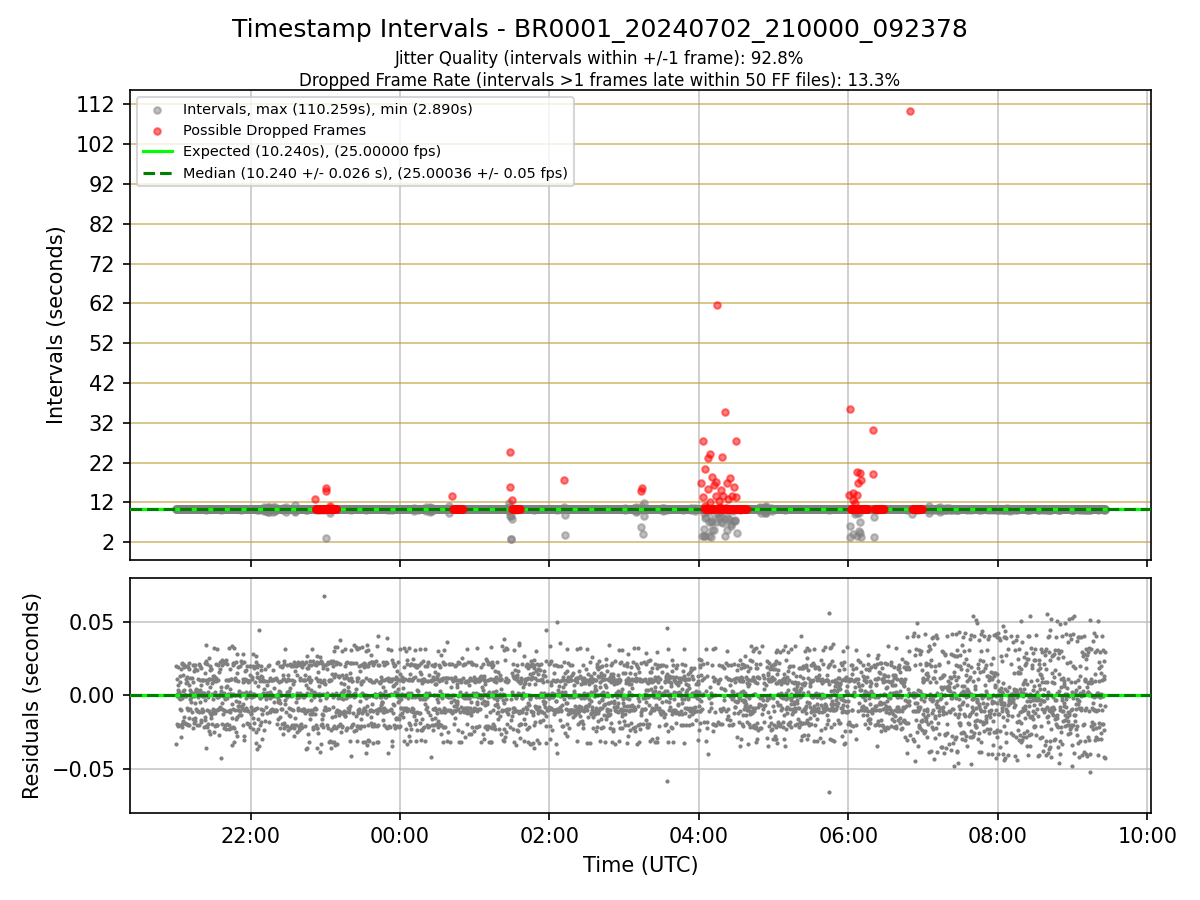The image size is (1200, 900).
Task: Click the residual outlier dot near 0.07 around 23:00
Action: (x=324, y=596)
